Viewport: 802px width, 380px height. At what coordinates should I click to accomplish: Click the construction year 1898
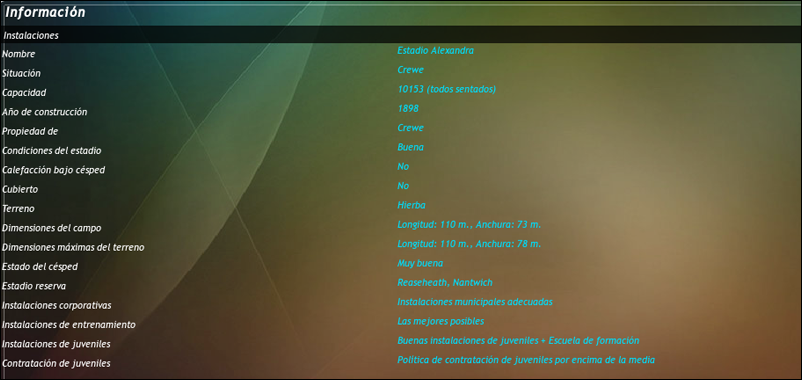point(408,109)
